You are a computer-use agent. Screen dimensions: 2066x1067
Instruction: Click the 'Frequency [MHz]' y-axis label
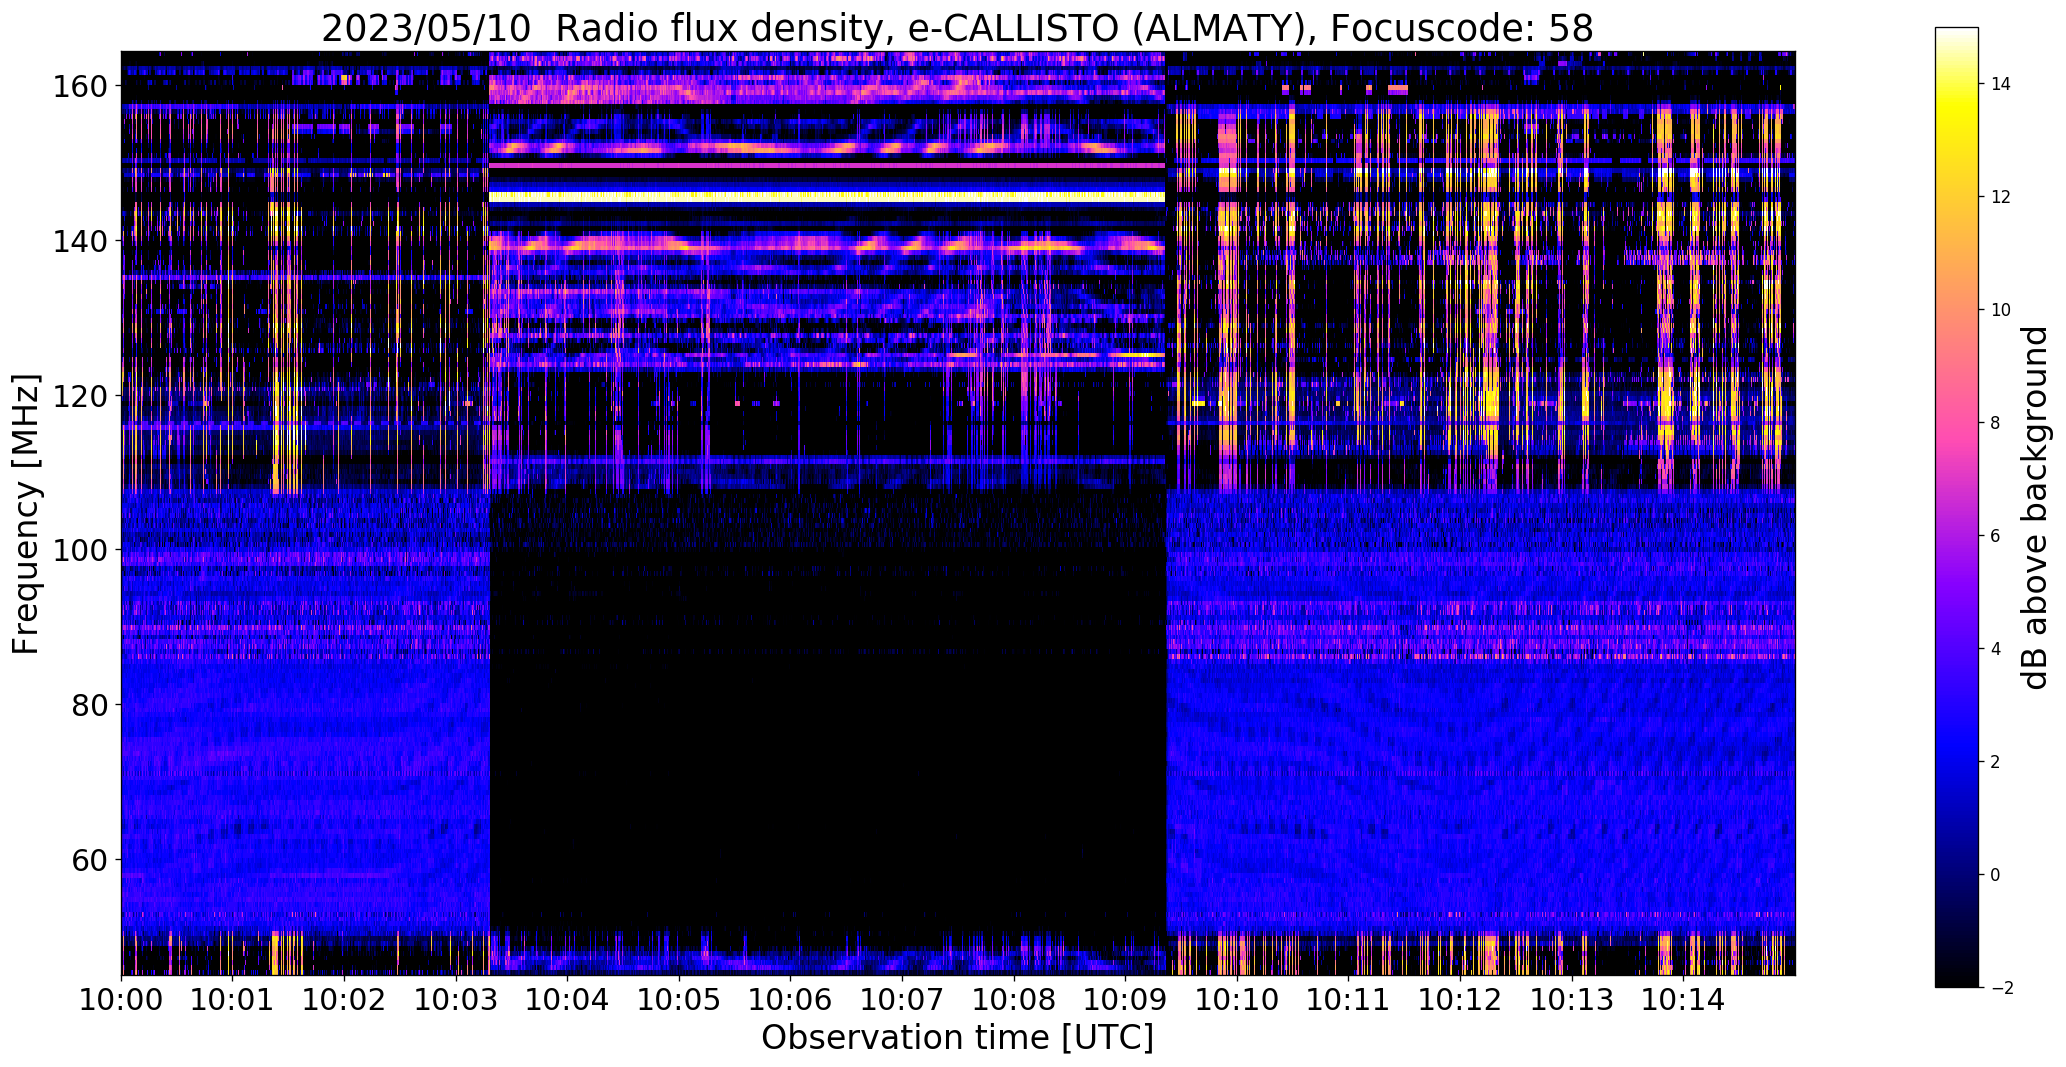point(26,514)
